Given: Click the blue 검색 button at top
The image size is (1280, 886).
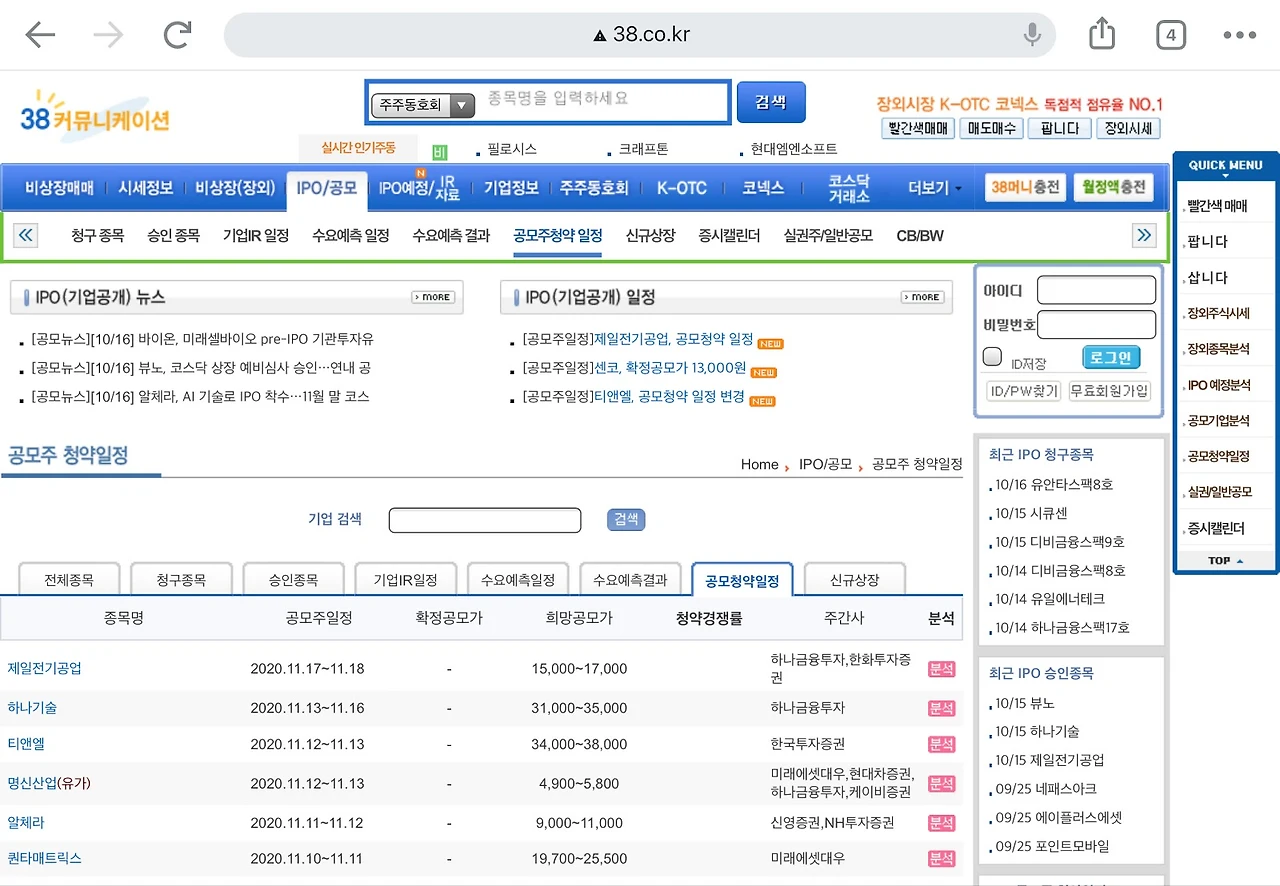Looking at the screenshot, I should click(771, 102).
